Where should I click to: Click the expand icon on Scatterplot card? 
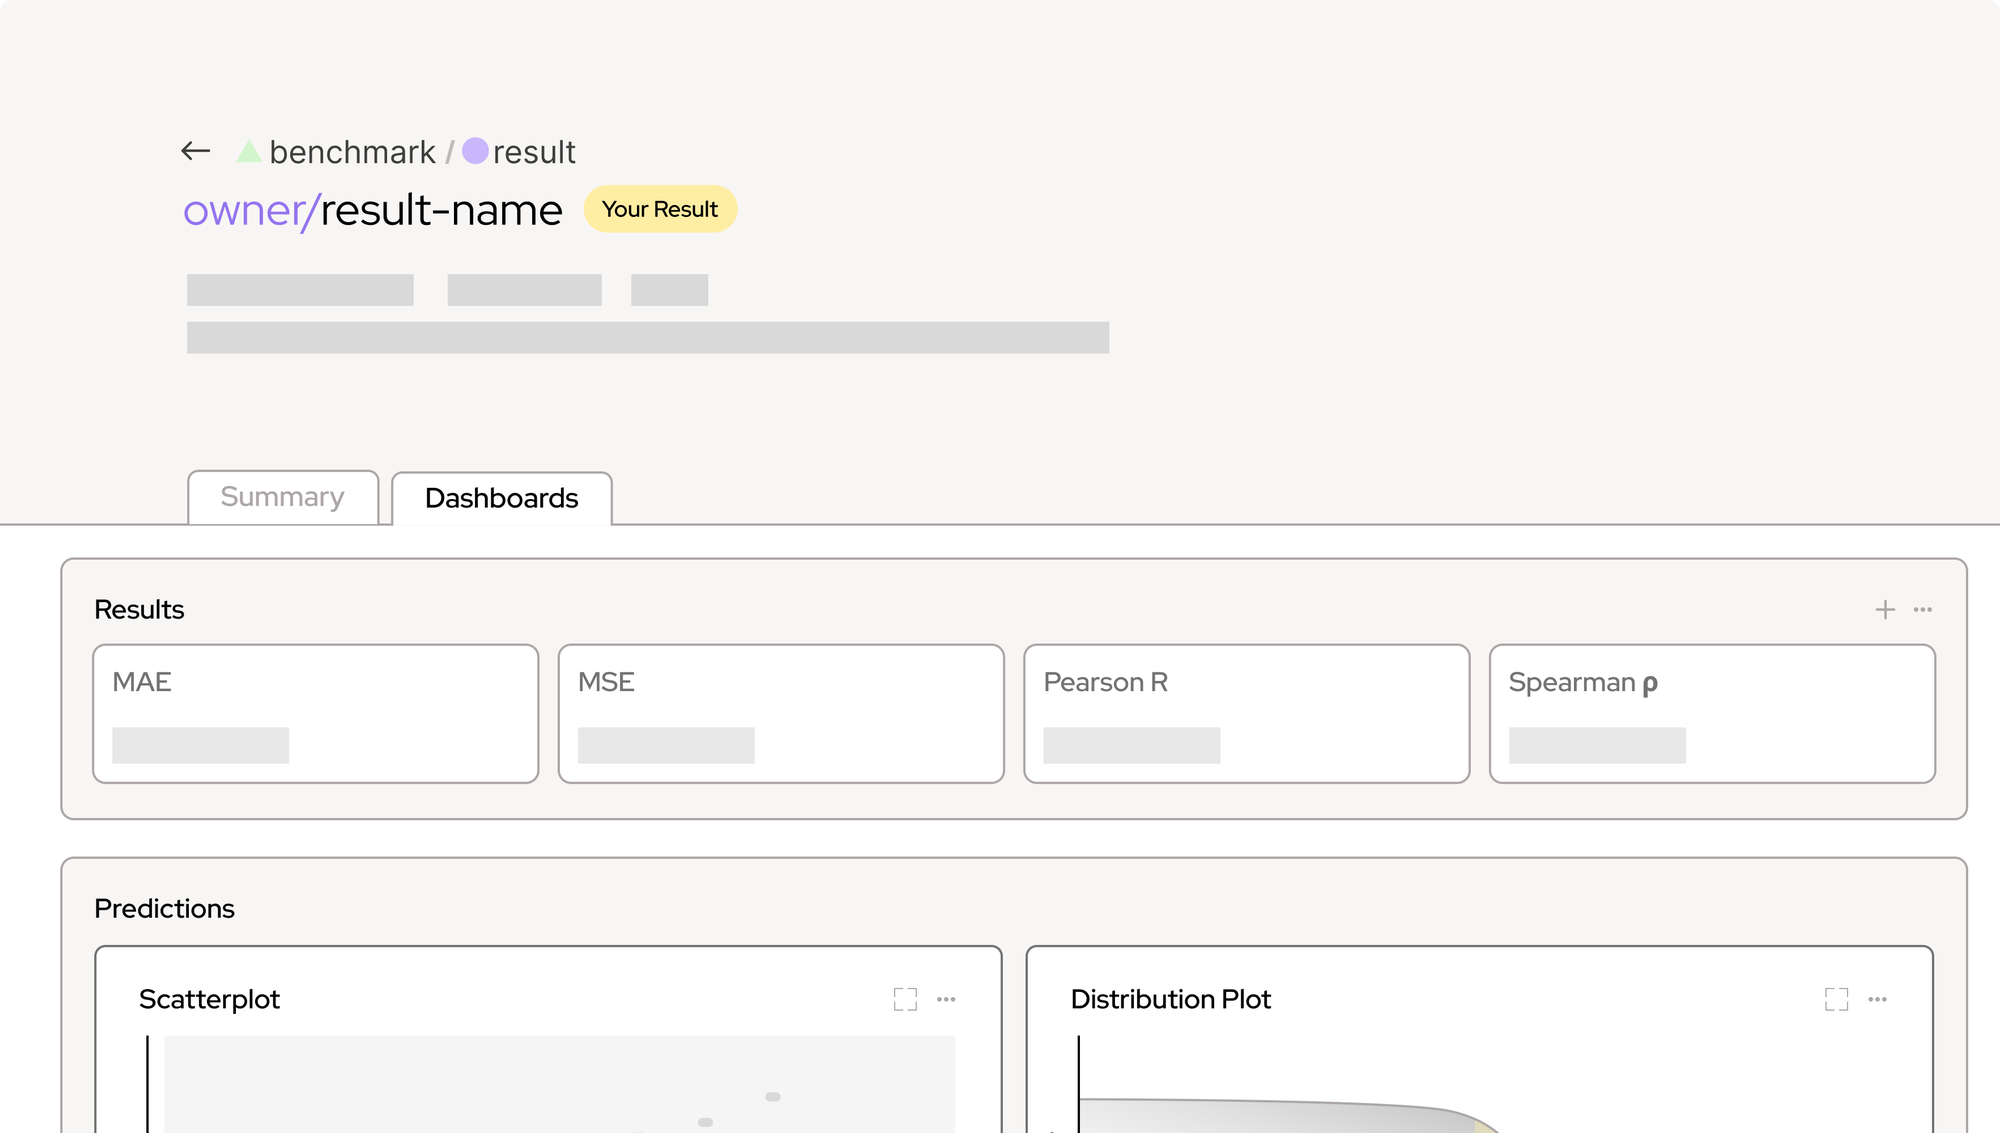[x=905, y=998]
